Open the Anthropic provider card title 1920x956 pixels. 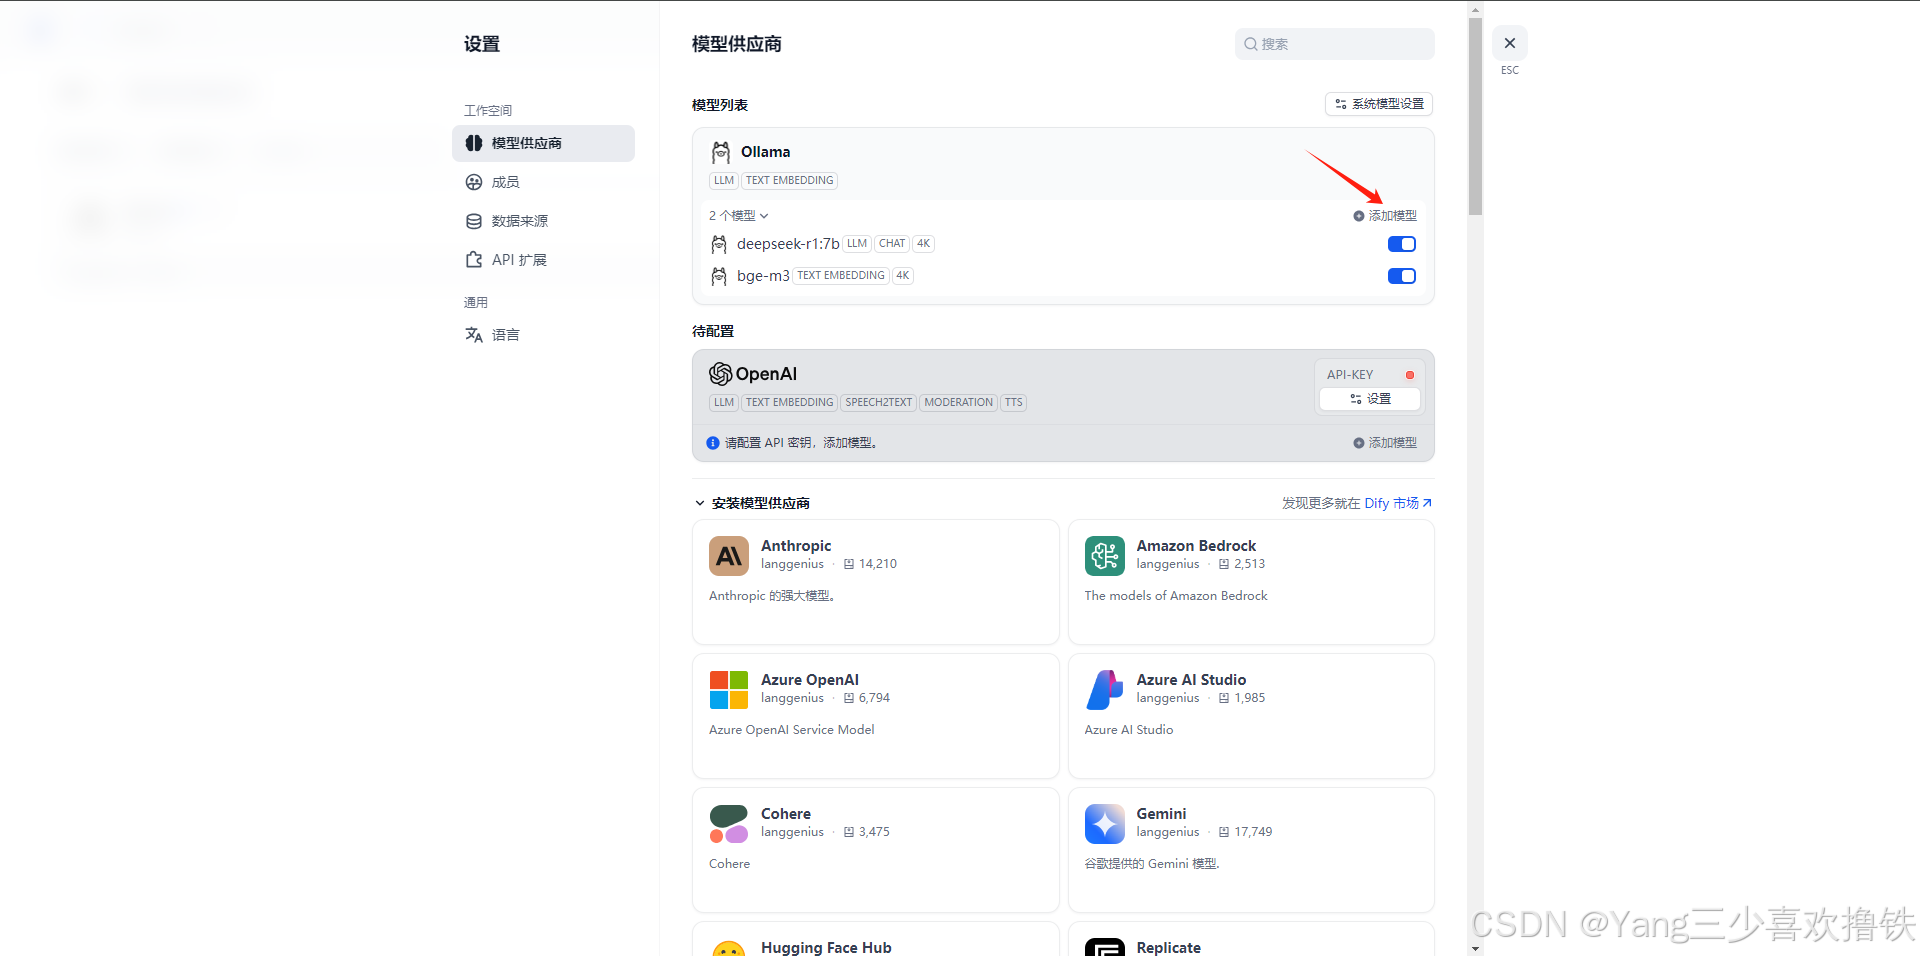click(x=796, y=546)
